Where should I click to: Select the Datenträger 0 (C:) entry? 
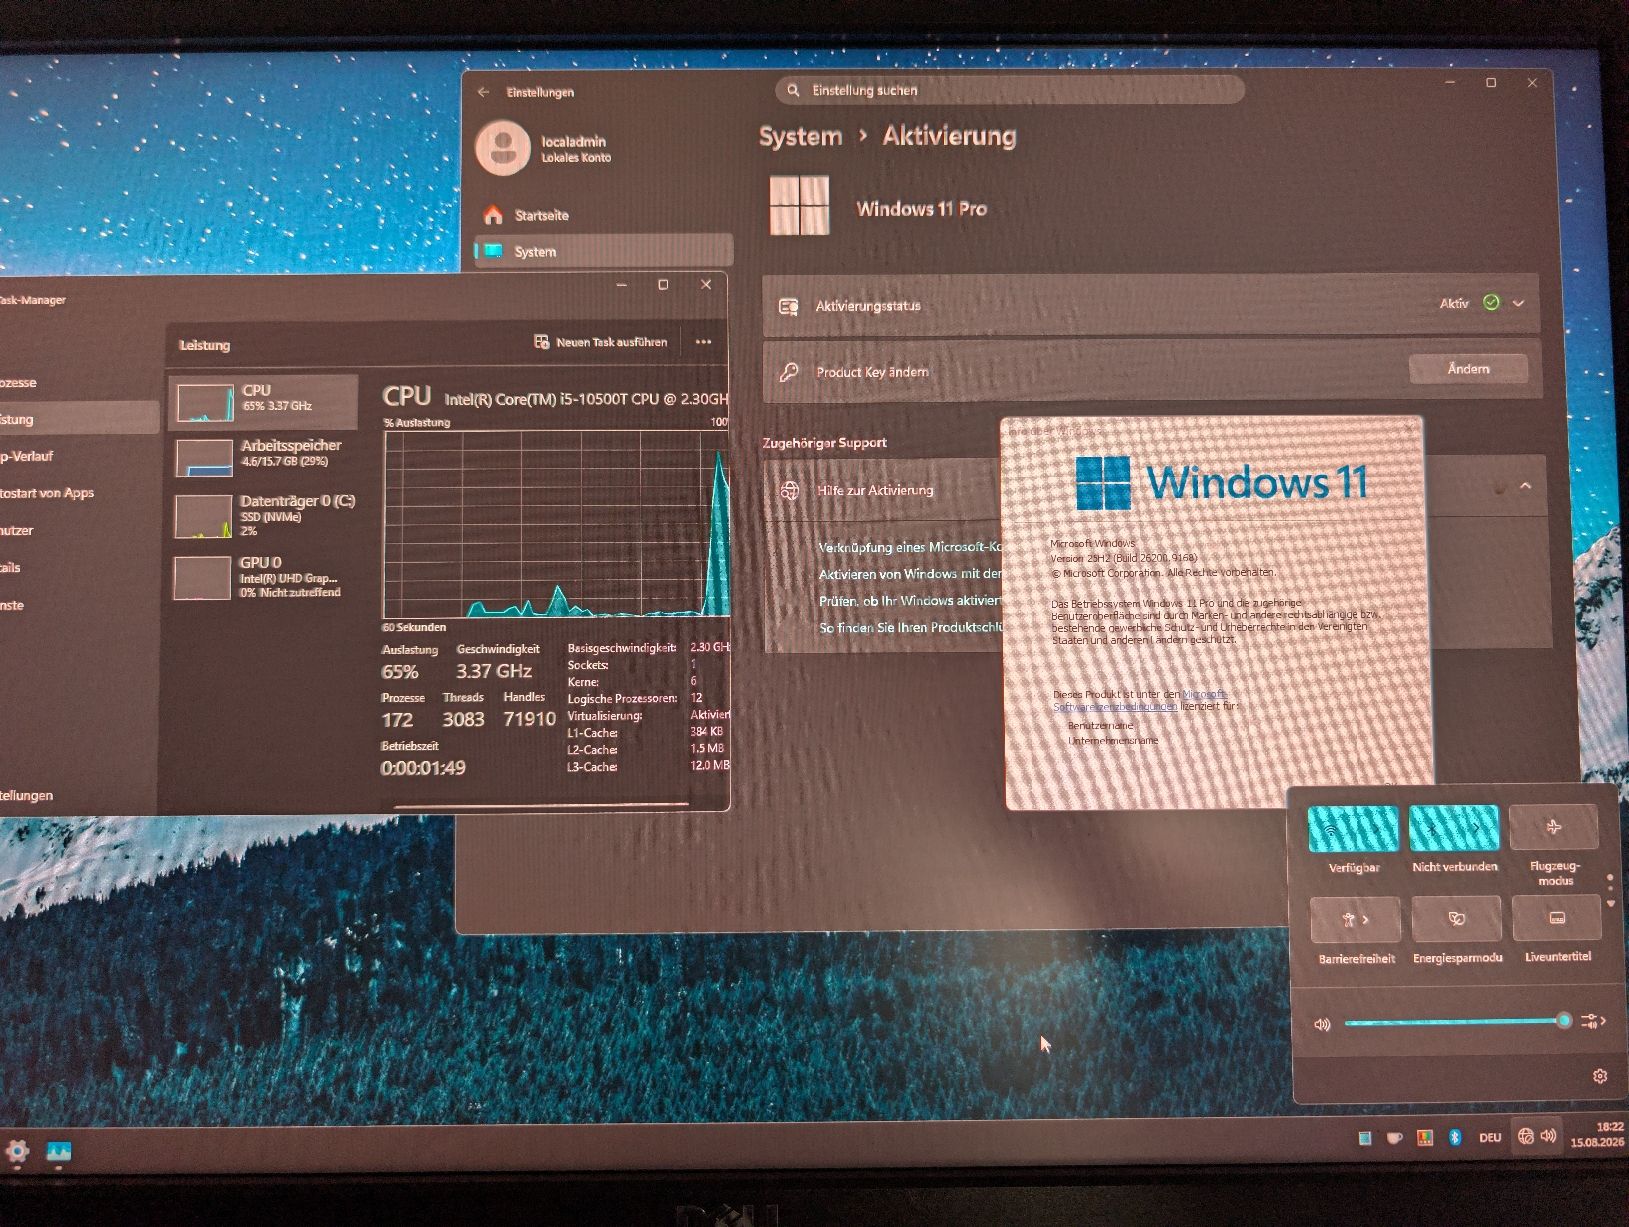264,516
